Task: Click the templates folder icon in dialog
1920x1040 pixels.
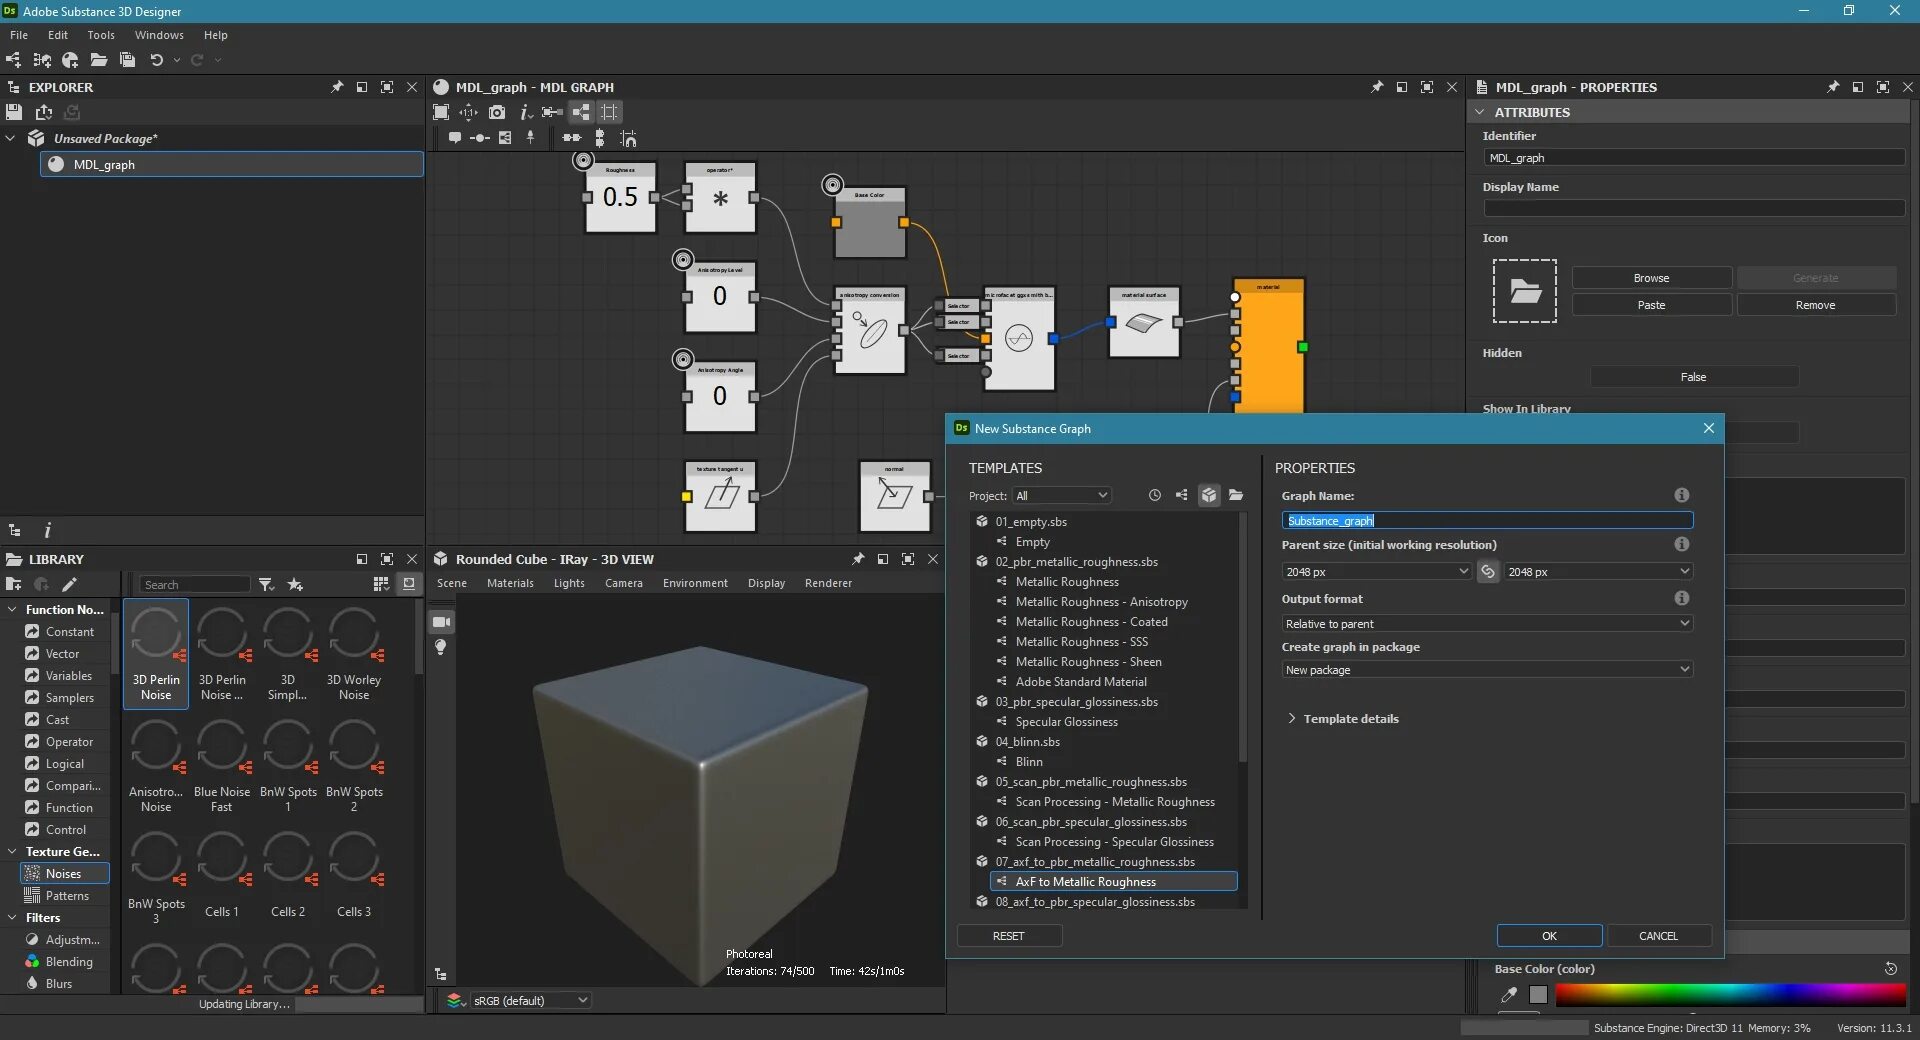Action: 1236,495
